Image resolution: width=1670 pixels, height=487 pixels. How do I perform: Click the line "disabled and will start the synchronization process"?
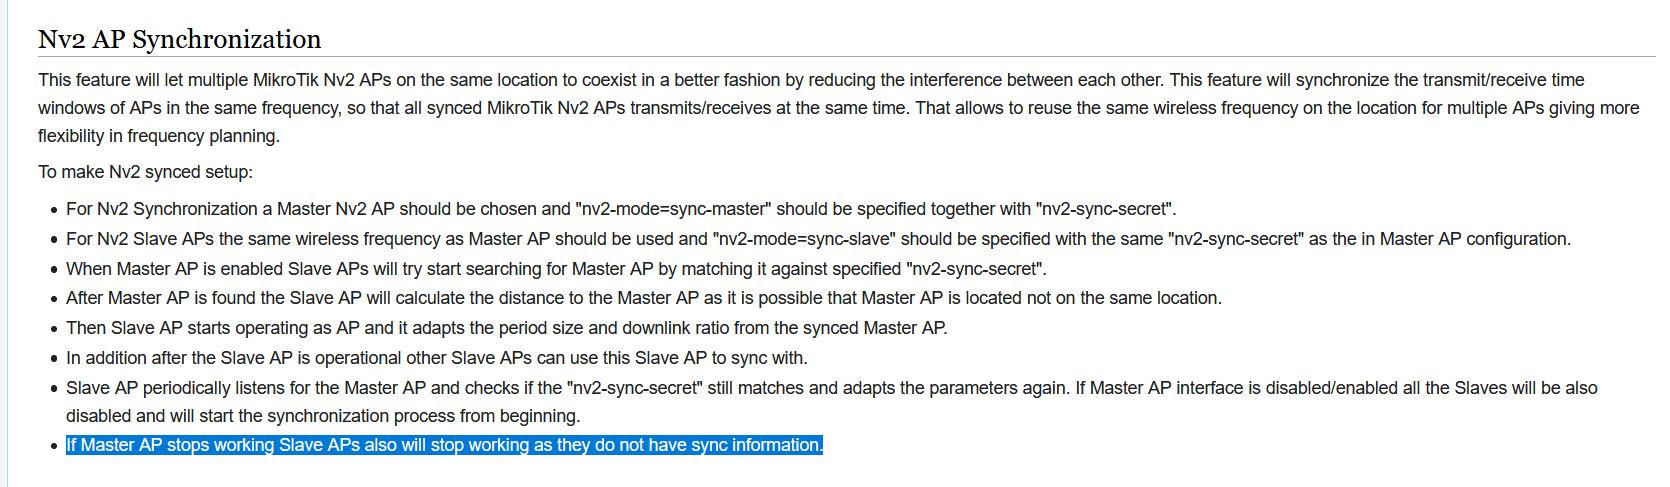(323, 416)
